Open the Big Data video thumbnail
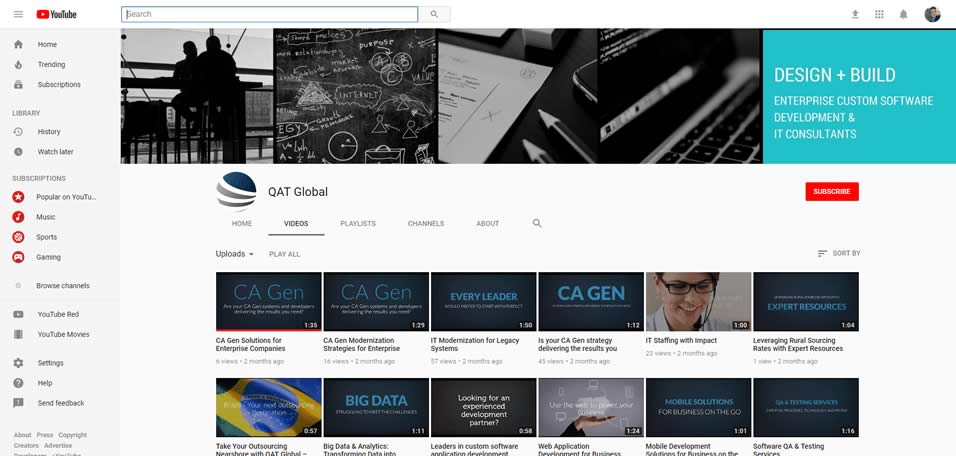The height and width of the screenshot is (456, 956). (376, 407)
